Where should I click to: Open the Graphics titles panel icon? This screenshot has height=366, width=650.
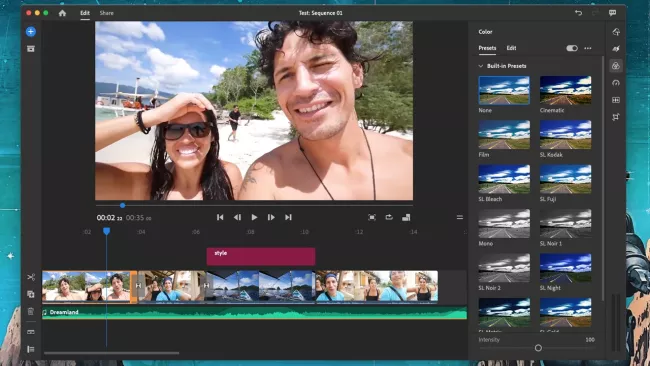point(616,32)
